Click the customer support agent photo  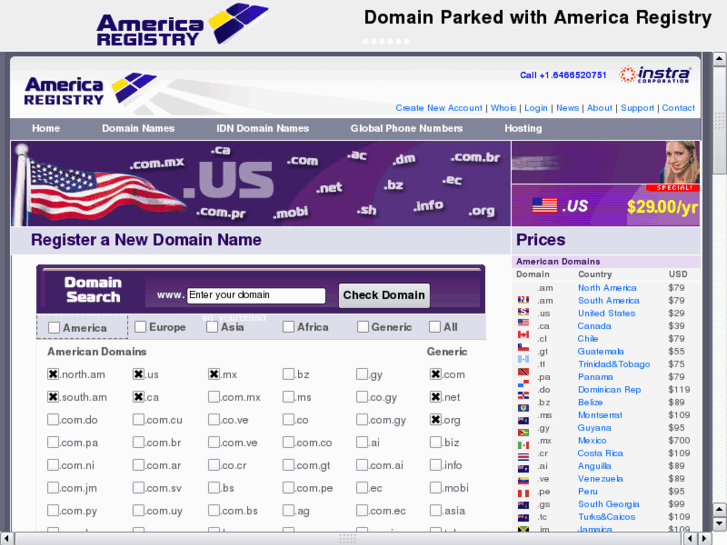pos(682,163)
